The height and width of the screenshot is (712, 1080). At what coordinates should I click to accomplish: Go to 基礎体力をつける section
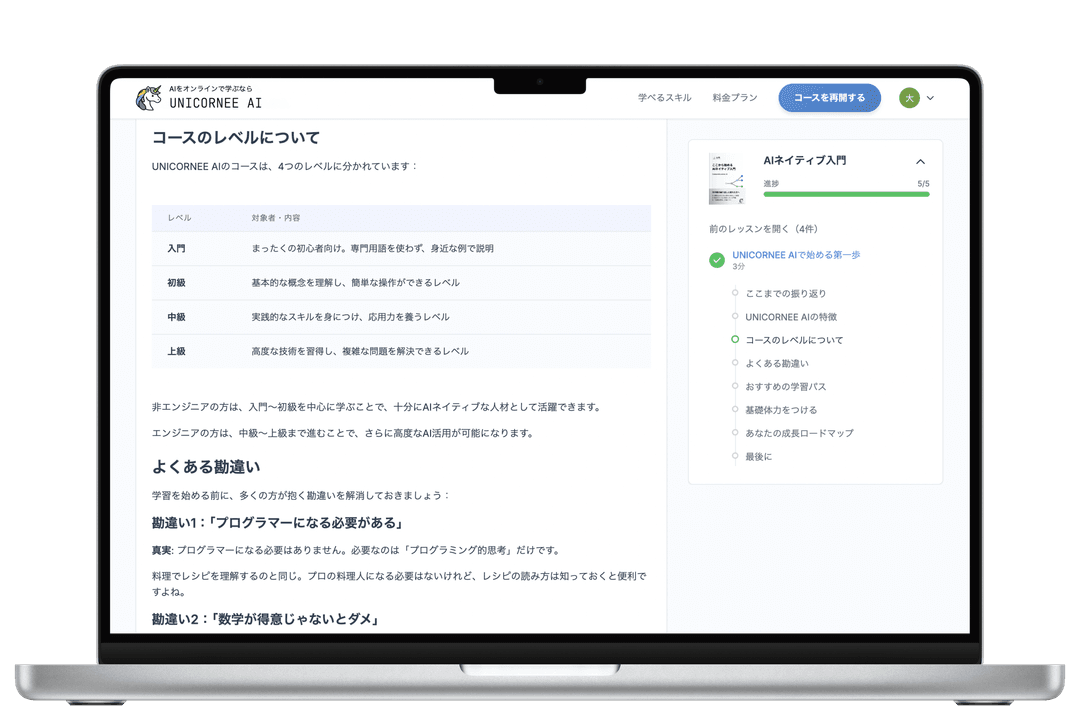coord(781,410)
